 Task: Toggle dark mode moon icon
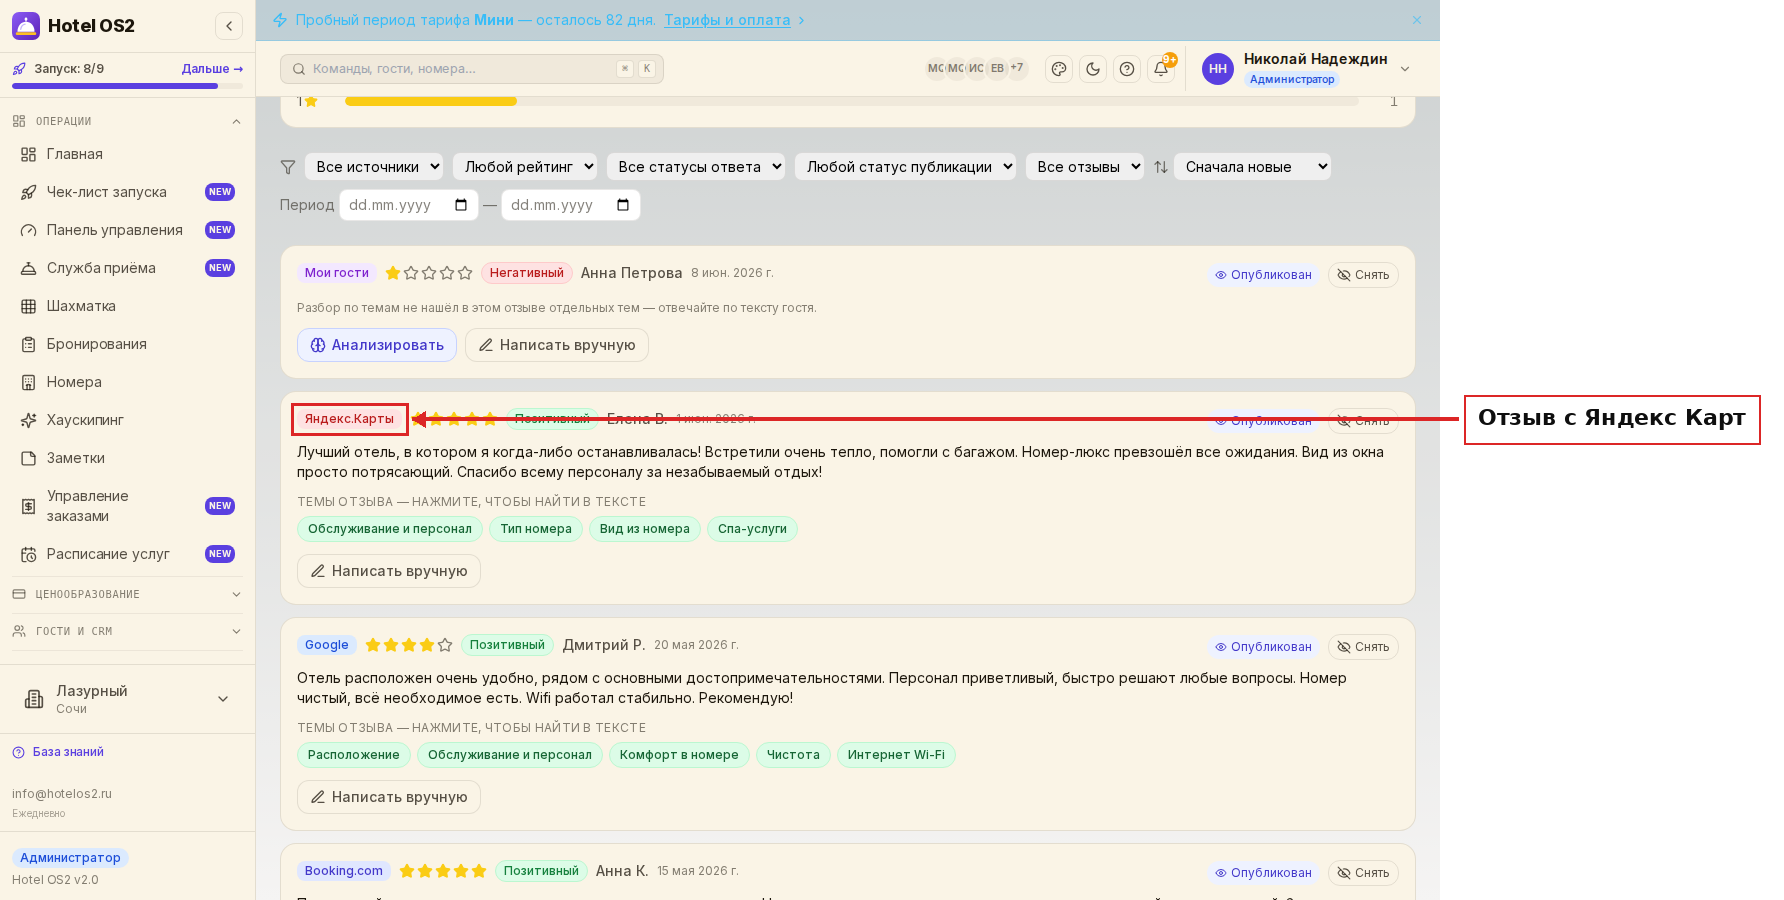click(1093, 69)
